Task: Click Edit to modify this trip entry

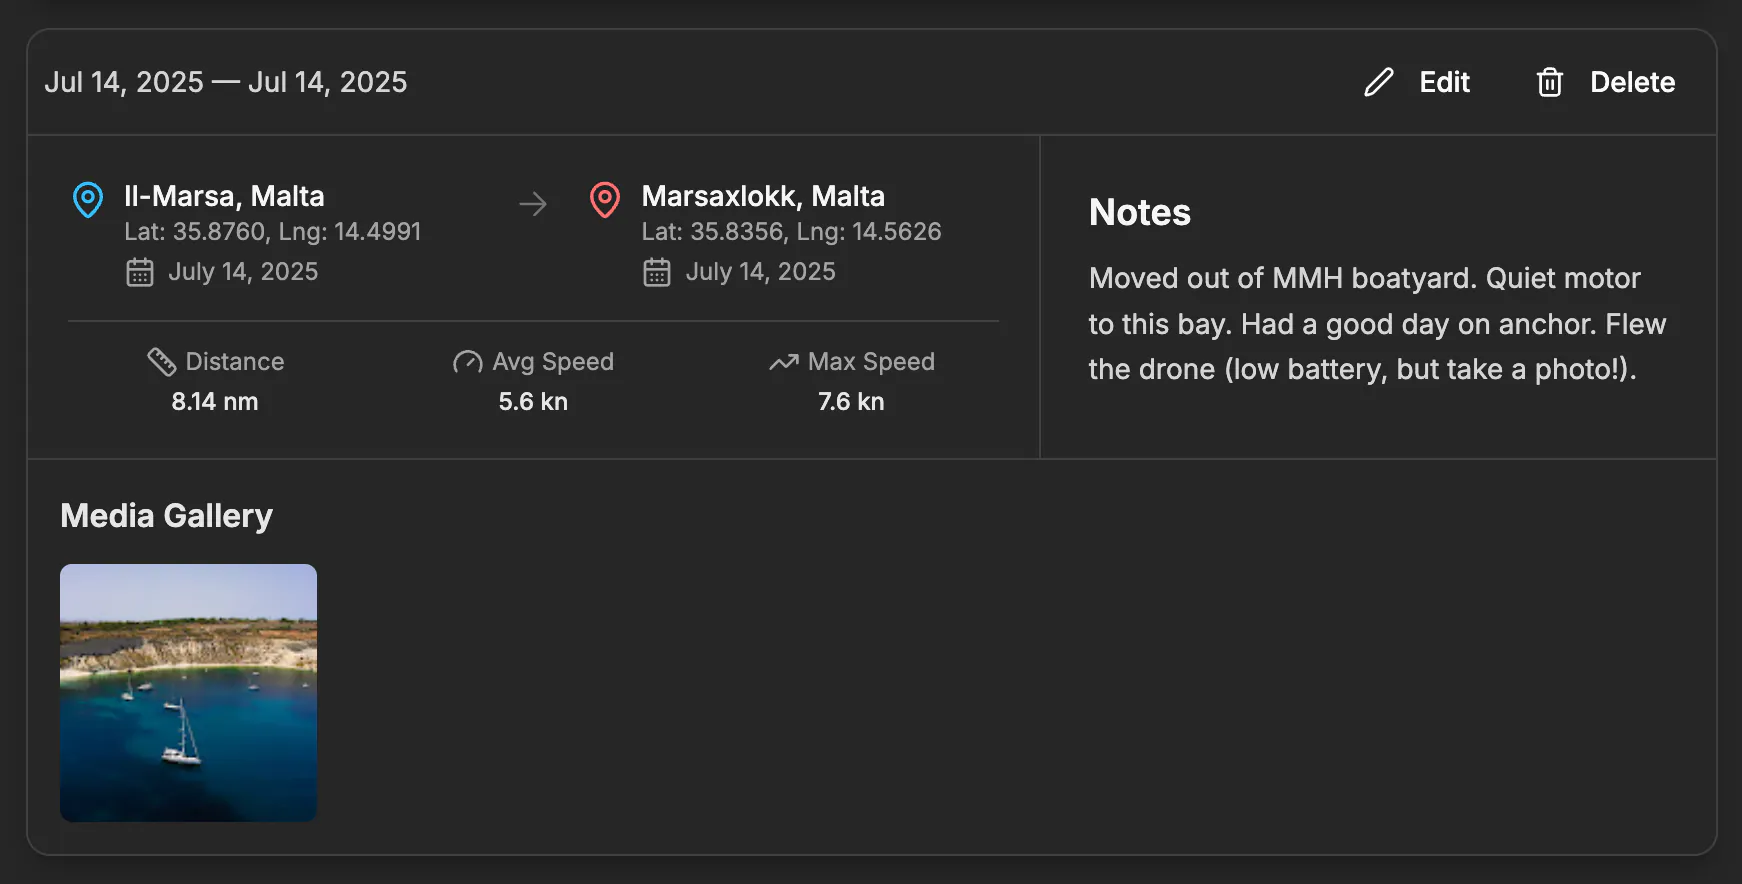Action: pyautogui.click(x=1443, y=83)
